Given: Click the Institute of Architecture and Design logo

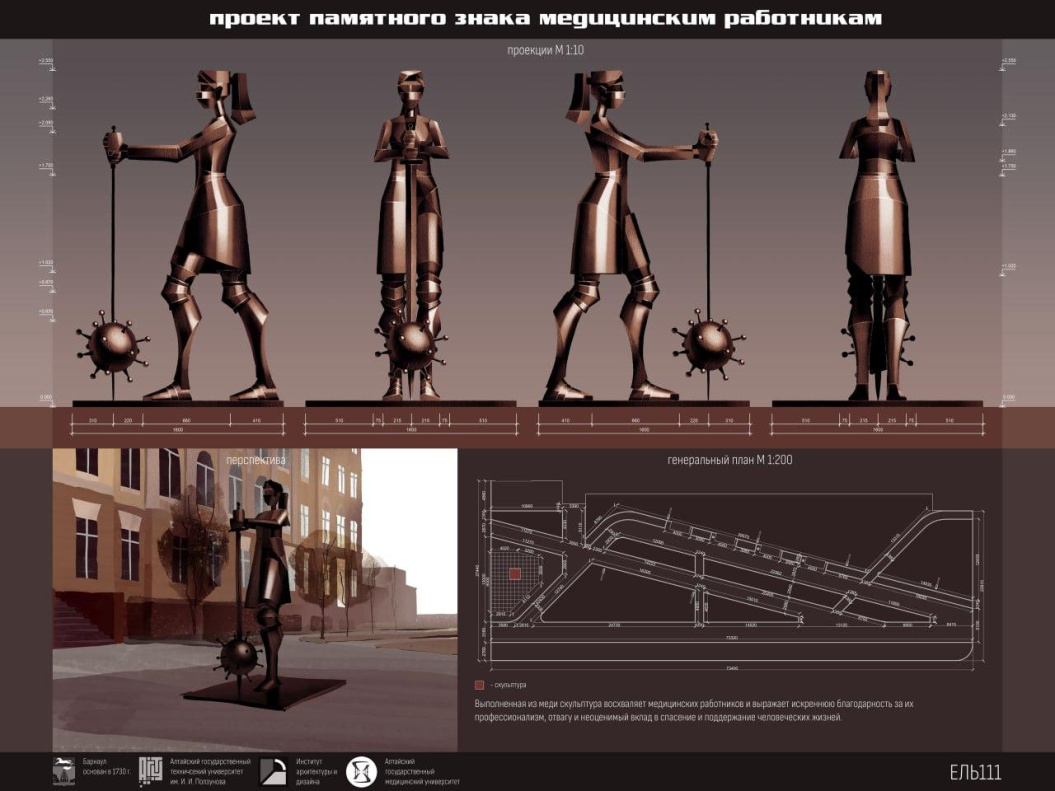Looking at the screenshot, I should point(273,771).
